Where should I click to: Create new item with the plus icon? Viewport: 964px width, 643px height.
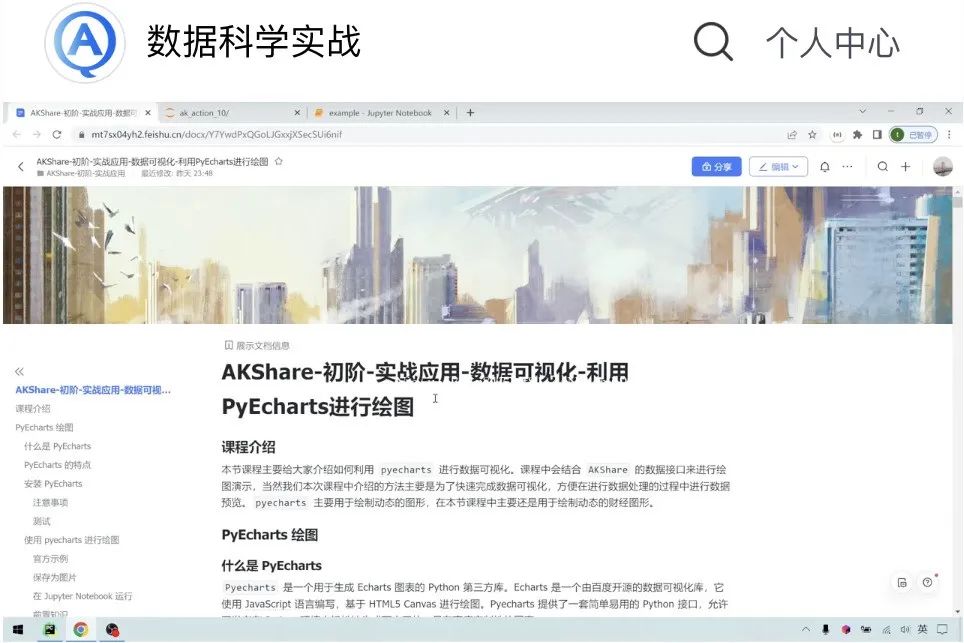coord(906,167)
